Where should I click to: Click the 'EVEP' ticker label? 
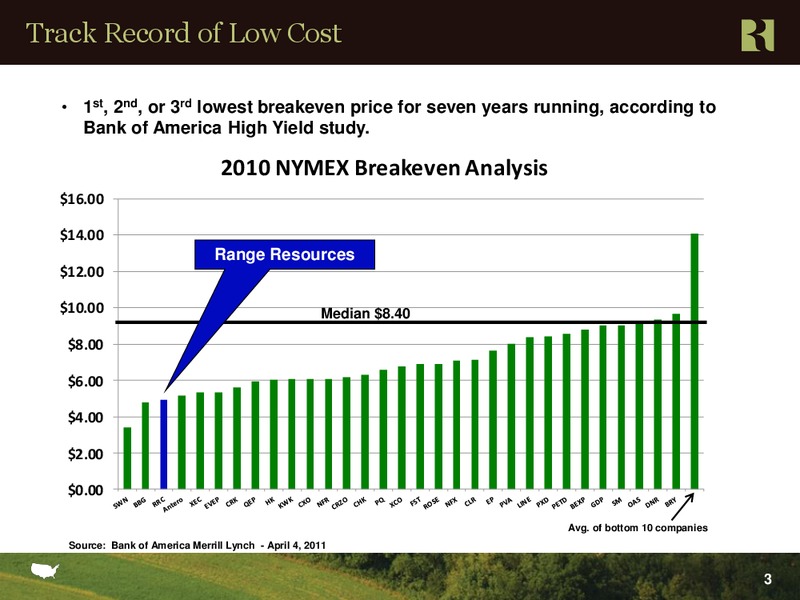pos(212,503)
